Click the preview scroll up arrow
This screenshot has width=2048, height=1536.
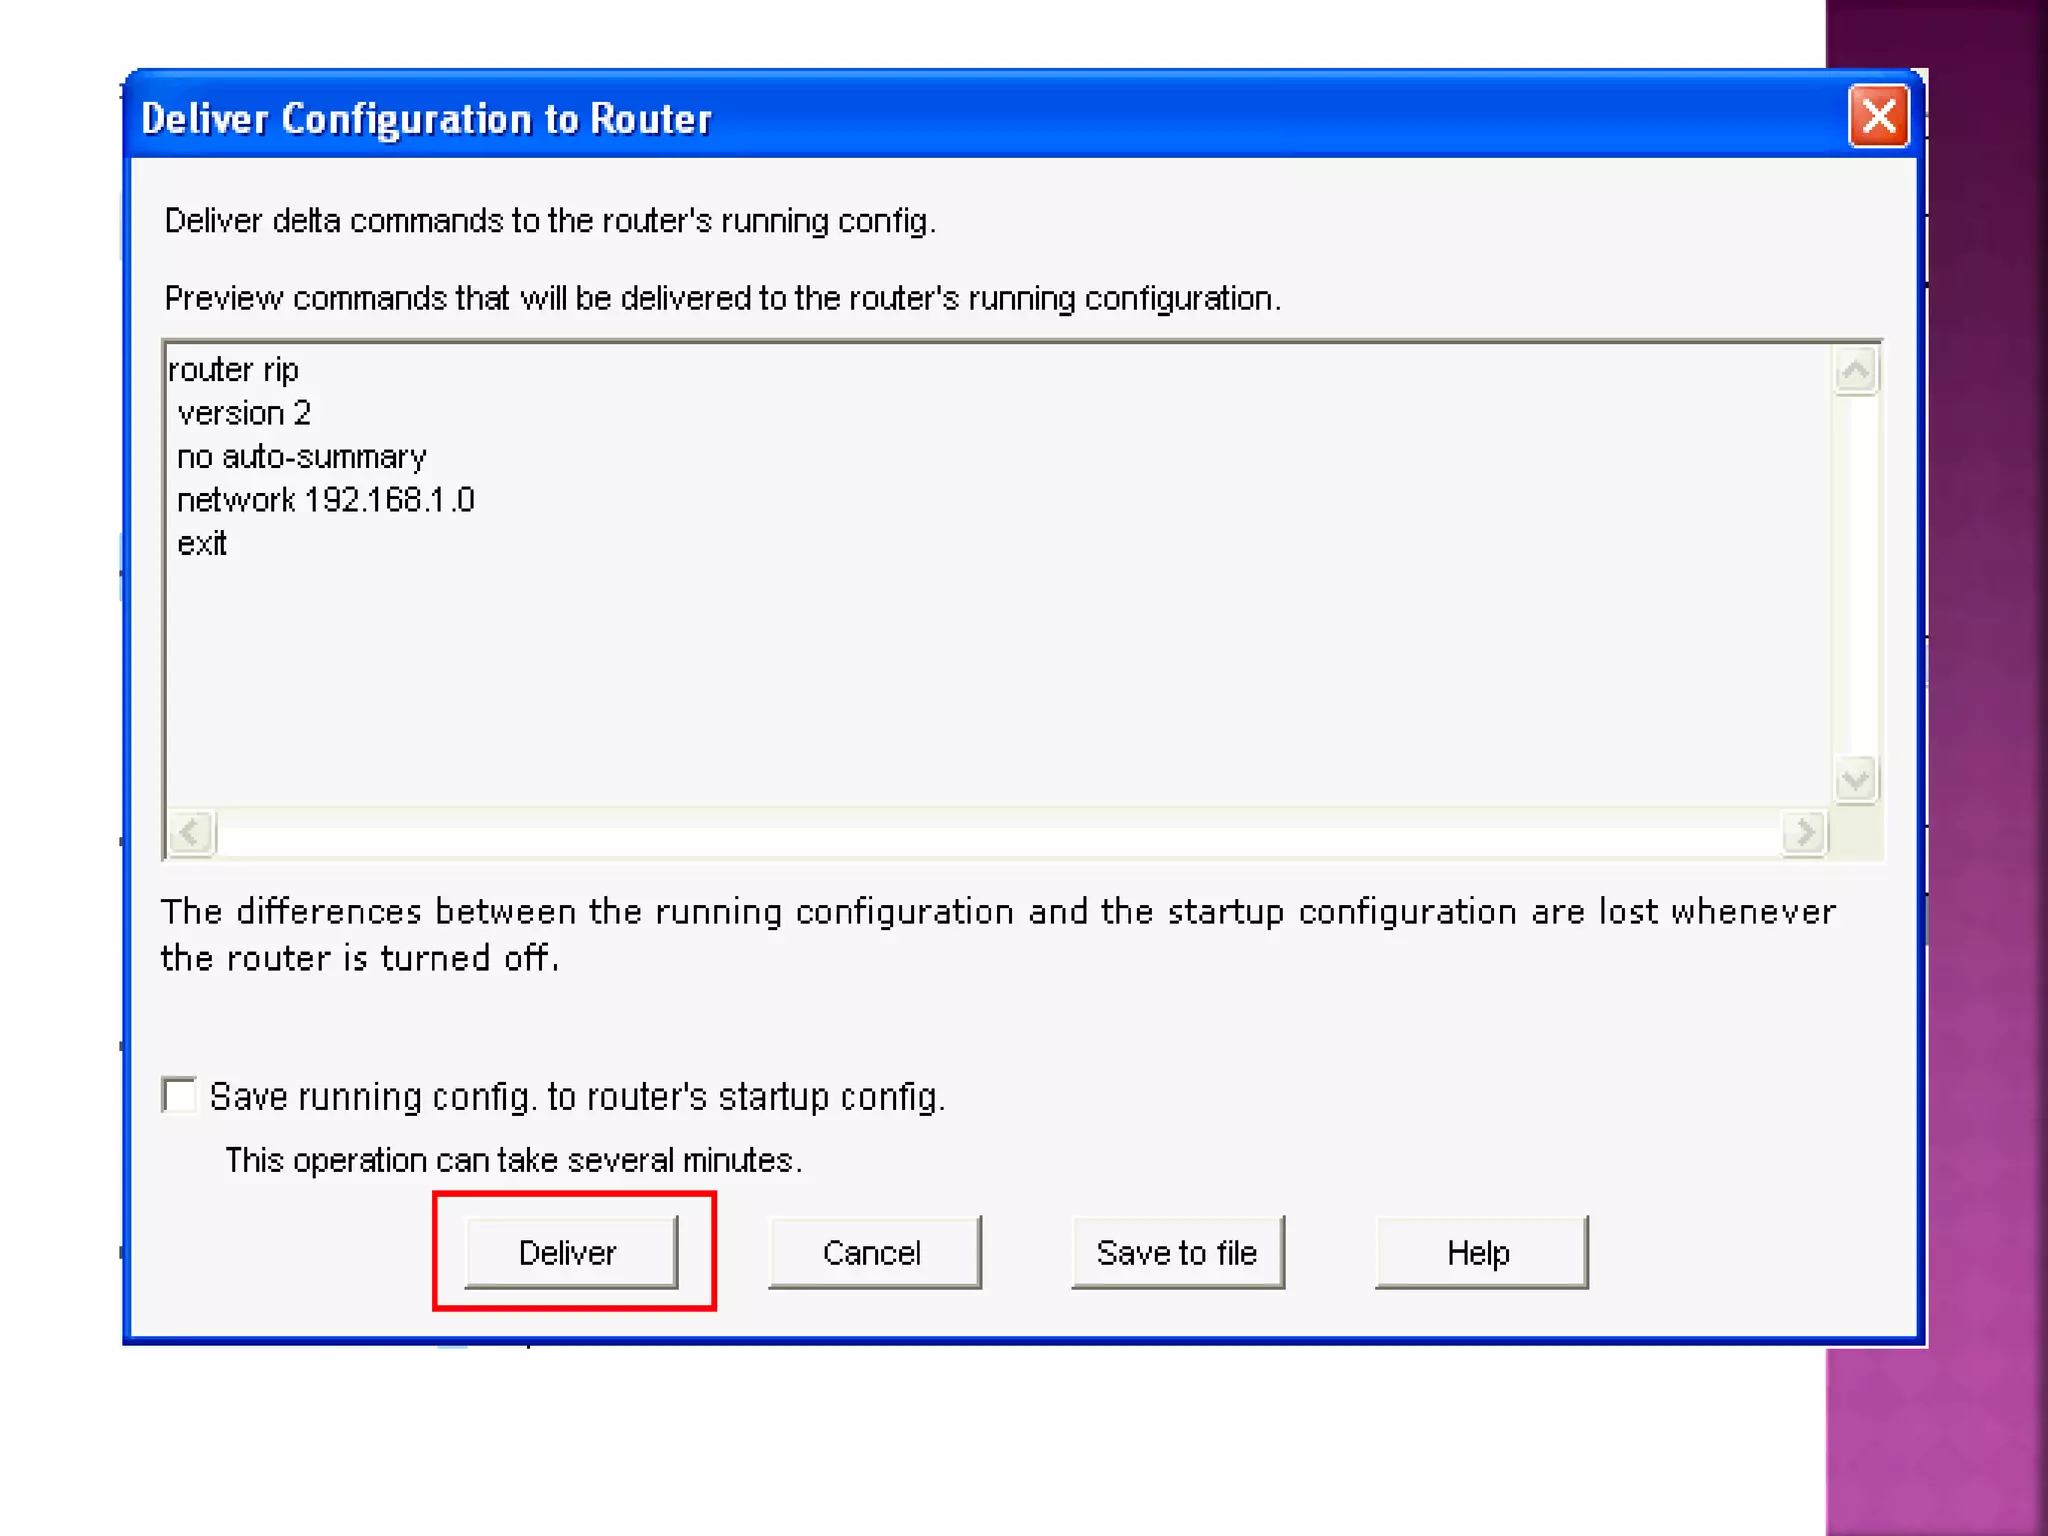tap(1855, 372)
